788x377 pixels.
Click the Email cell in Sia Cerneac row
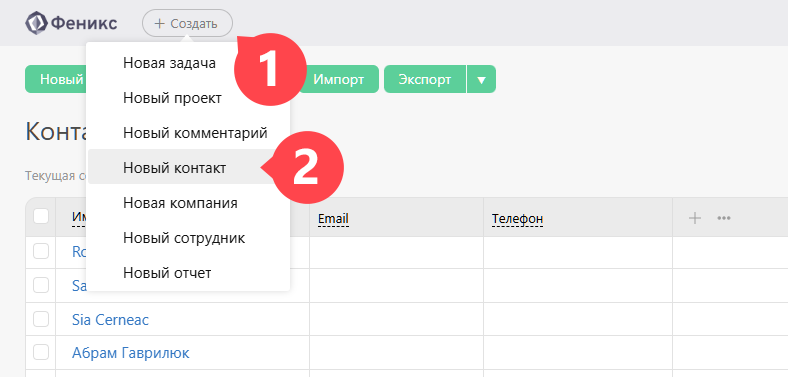[x=397, y=319]
